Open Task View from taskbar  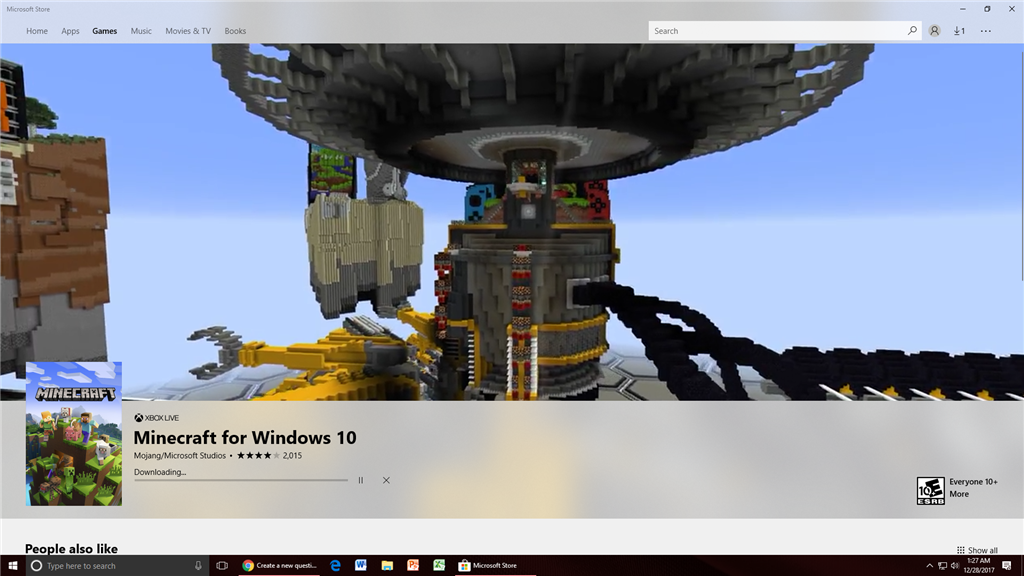(222, 566)
